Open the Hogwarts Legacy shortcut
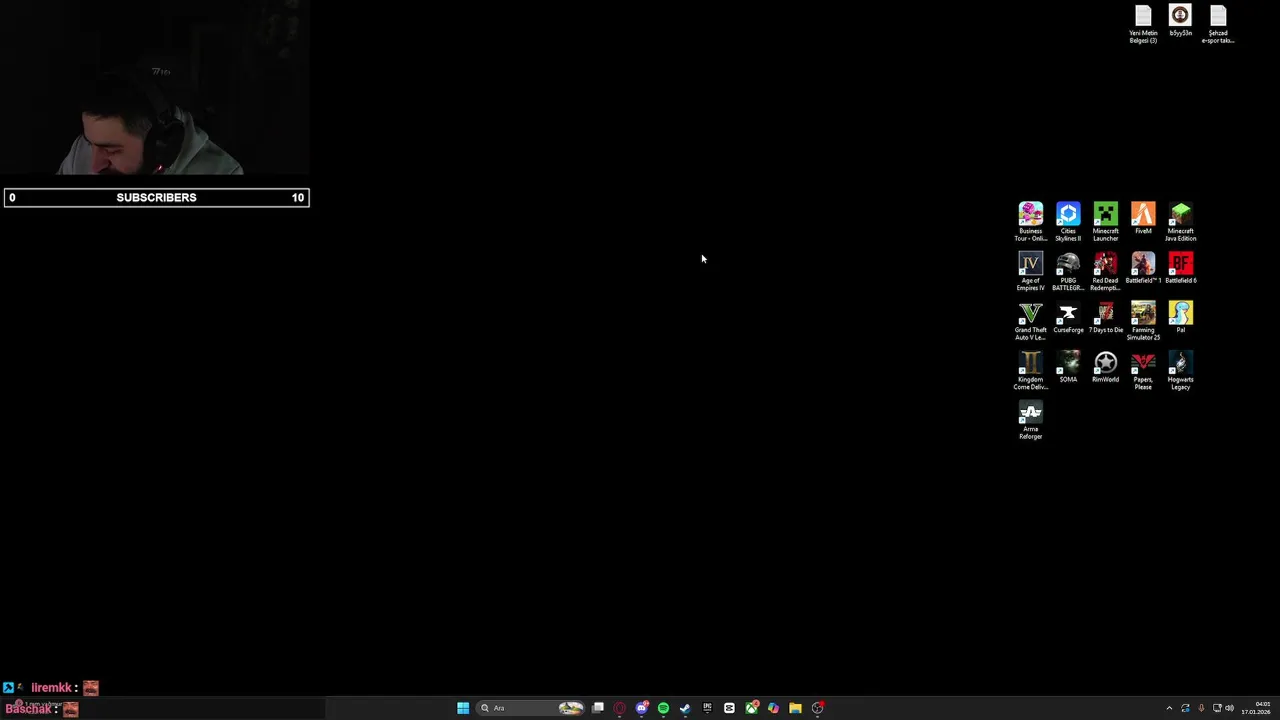Screen dimensions: 1280x720 pyautogui.click(x=1180, y=371)
